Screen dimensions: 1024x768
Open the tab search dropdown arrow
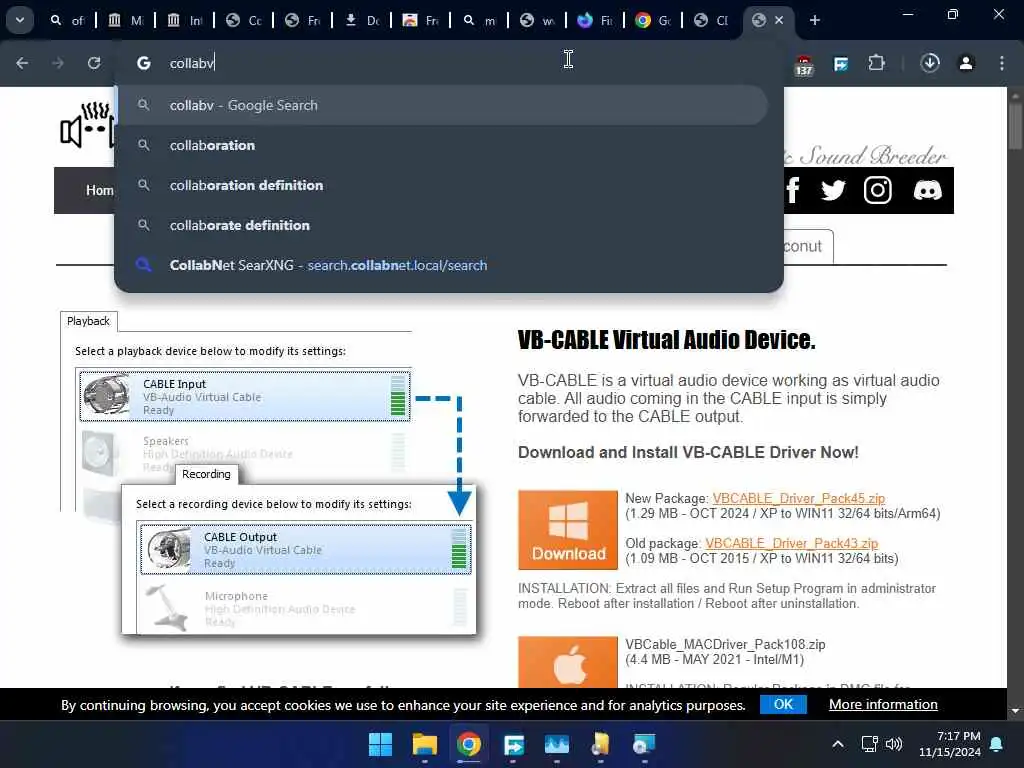20,20
